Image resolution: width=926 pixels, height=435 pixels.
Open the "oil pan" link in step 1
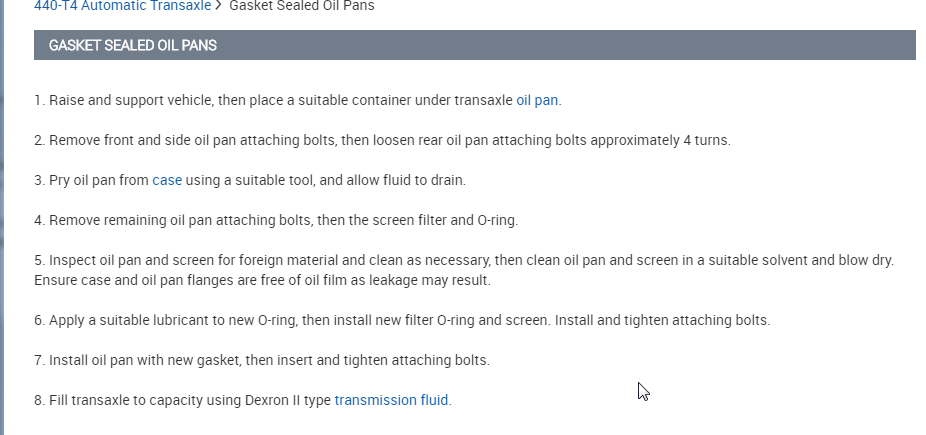[x=537, y=100]
